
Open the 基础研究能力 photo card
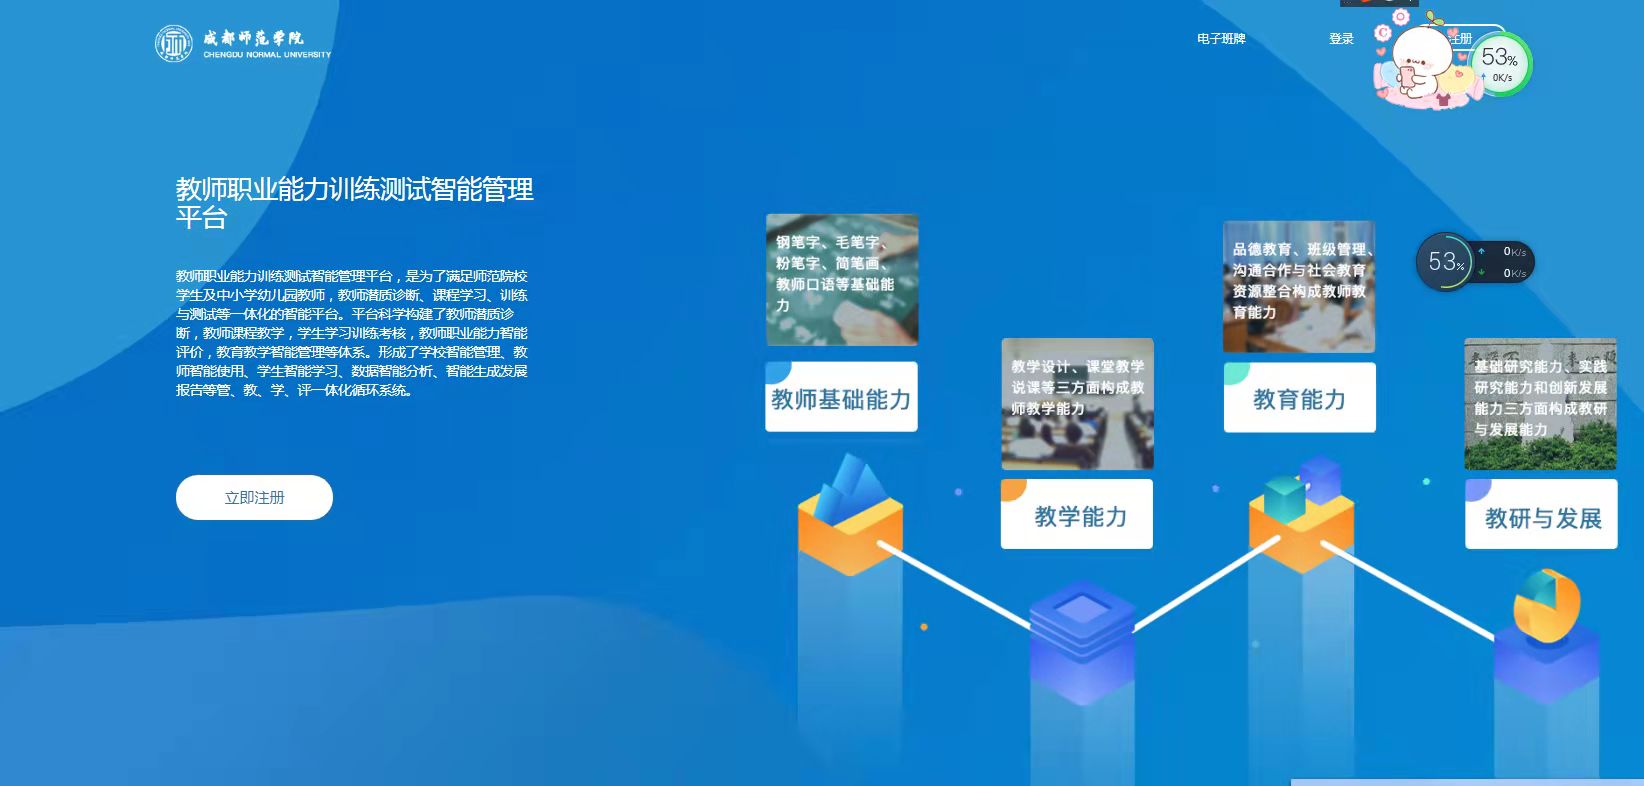(x=1540, y=403)
